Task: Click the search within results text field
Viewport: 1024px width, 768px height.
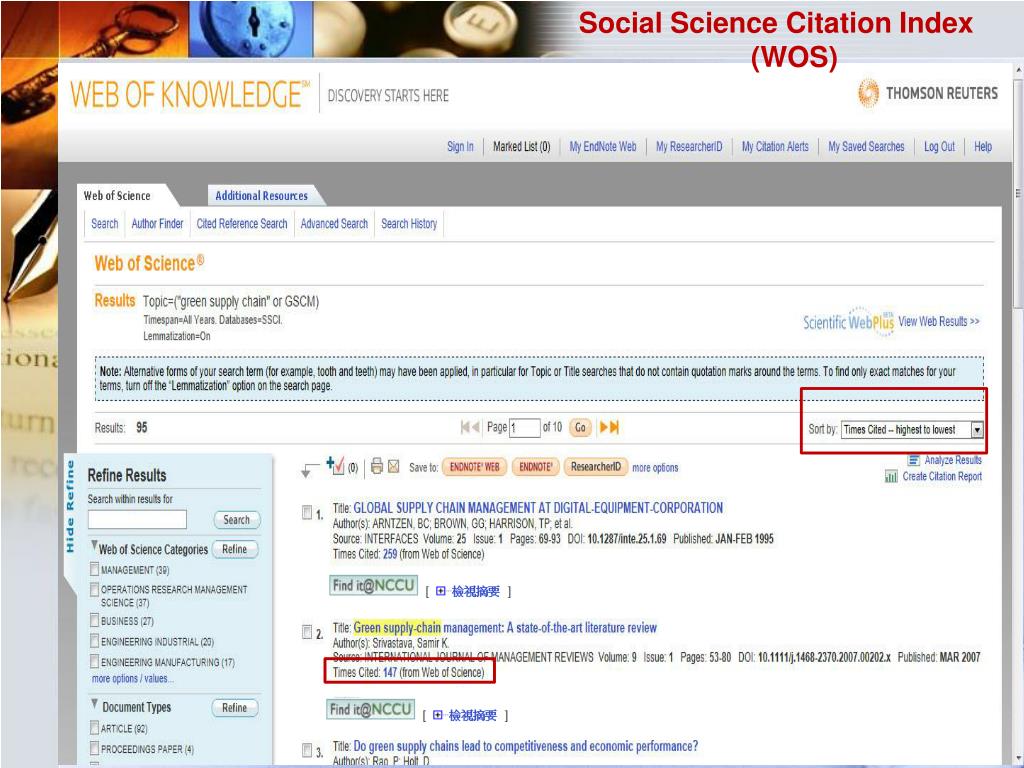Action: pos(137,520)
